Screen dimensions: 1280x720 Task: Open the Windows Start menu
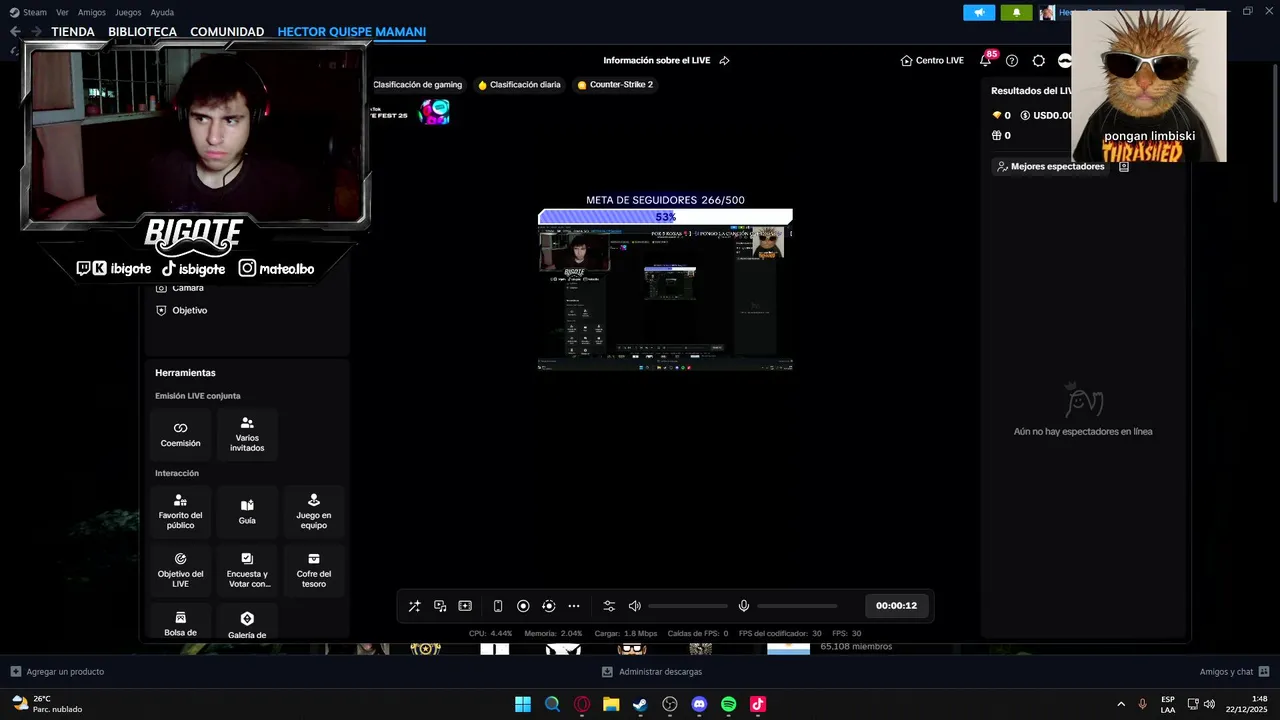click(x=523, y=704)
